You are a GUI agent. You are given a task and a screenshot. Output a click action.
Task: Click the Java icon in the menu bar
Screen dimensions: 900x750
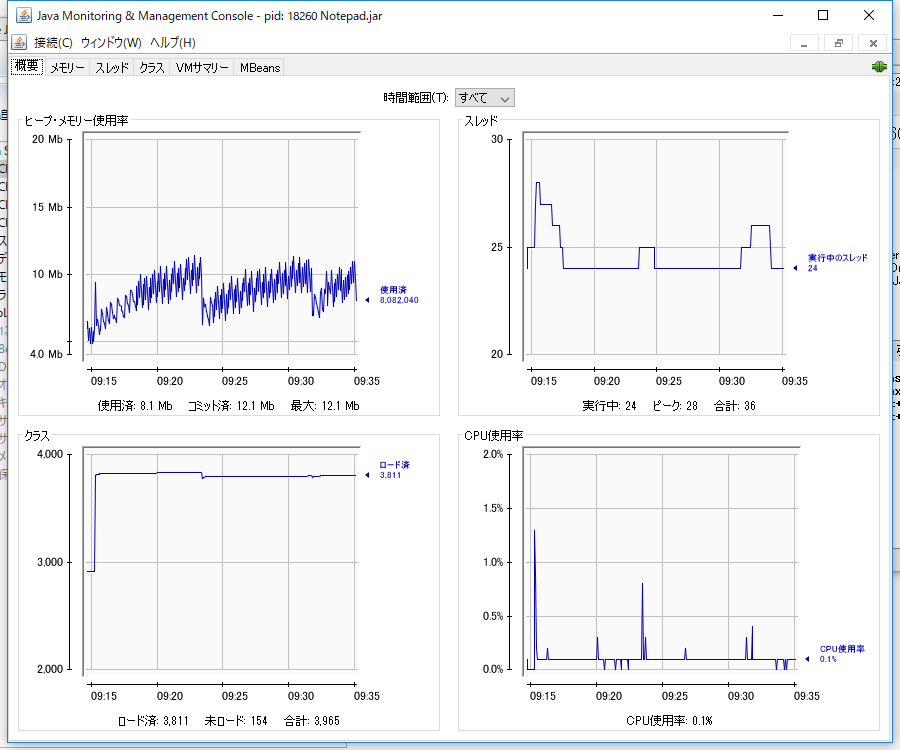point(19,42)
